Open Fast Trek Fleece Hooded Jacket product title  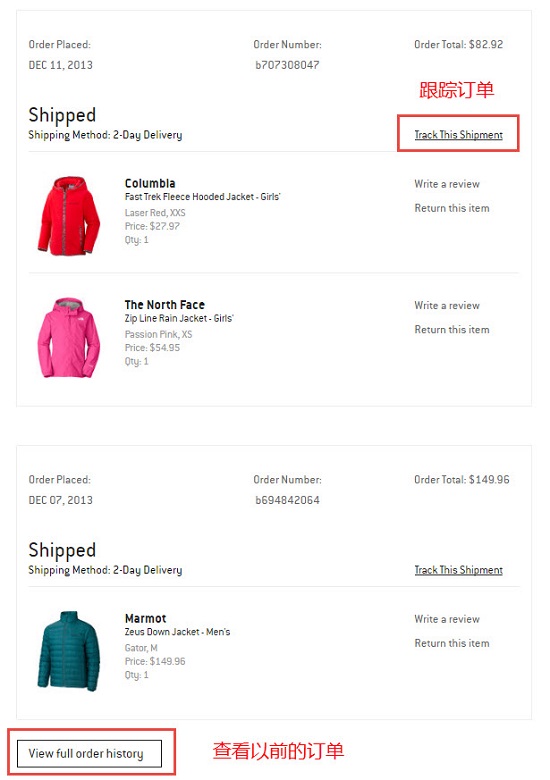[202, 196]
